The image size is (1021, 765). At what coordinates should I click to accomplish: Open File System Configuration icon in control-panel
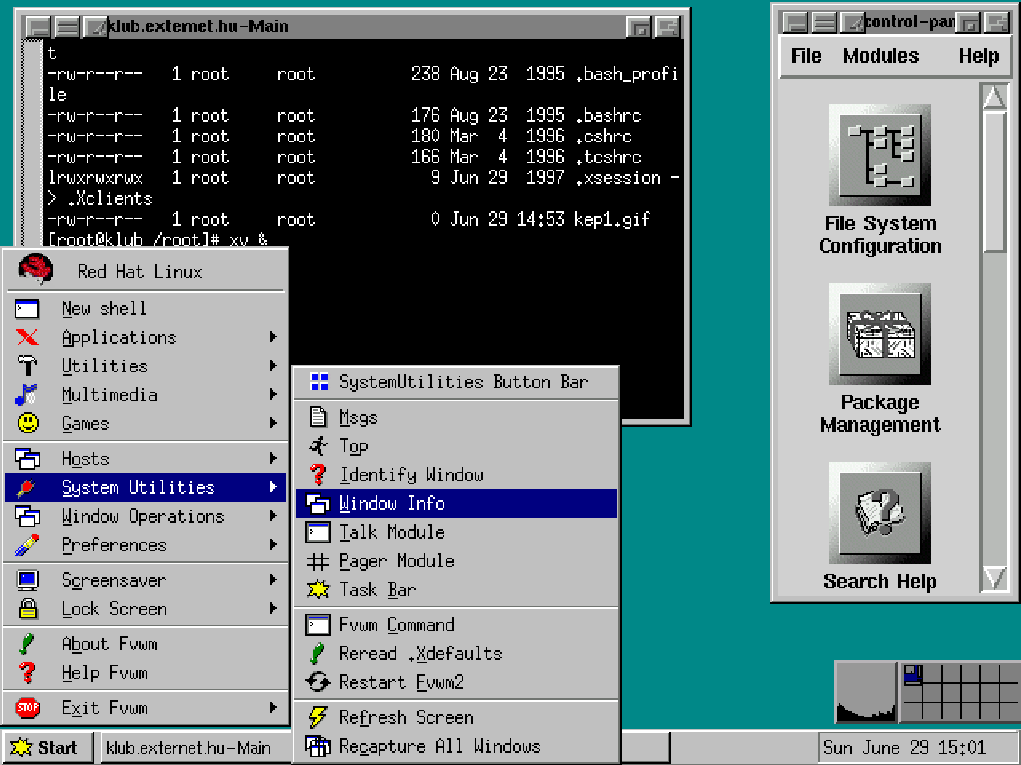pos(880,155)
